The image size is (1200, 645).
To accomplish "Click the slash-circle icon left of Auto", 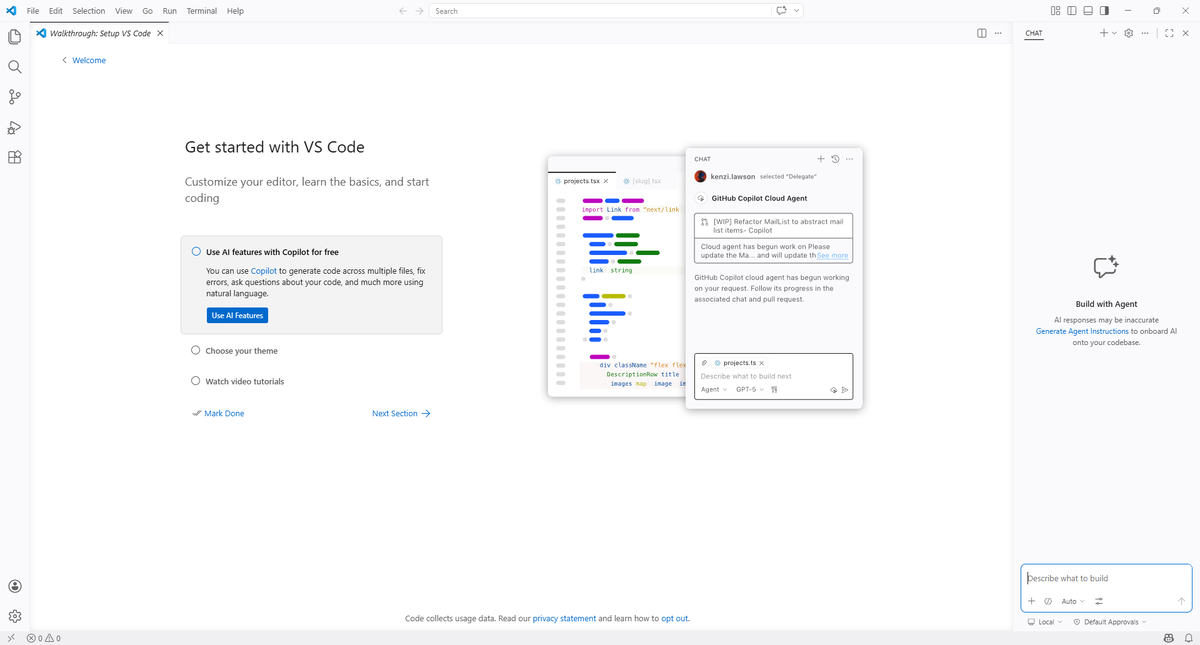I will pos(1048,601).
